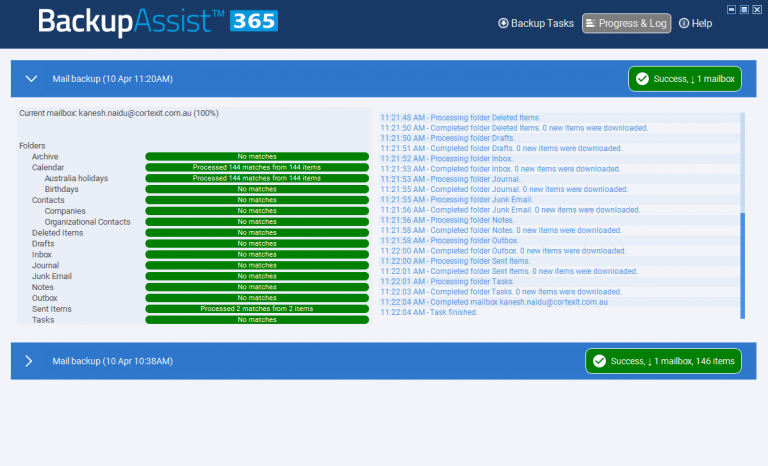Click green checkmark icon in lower success badge
The image size is (768, 466).
[x=600, y=361]
